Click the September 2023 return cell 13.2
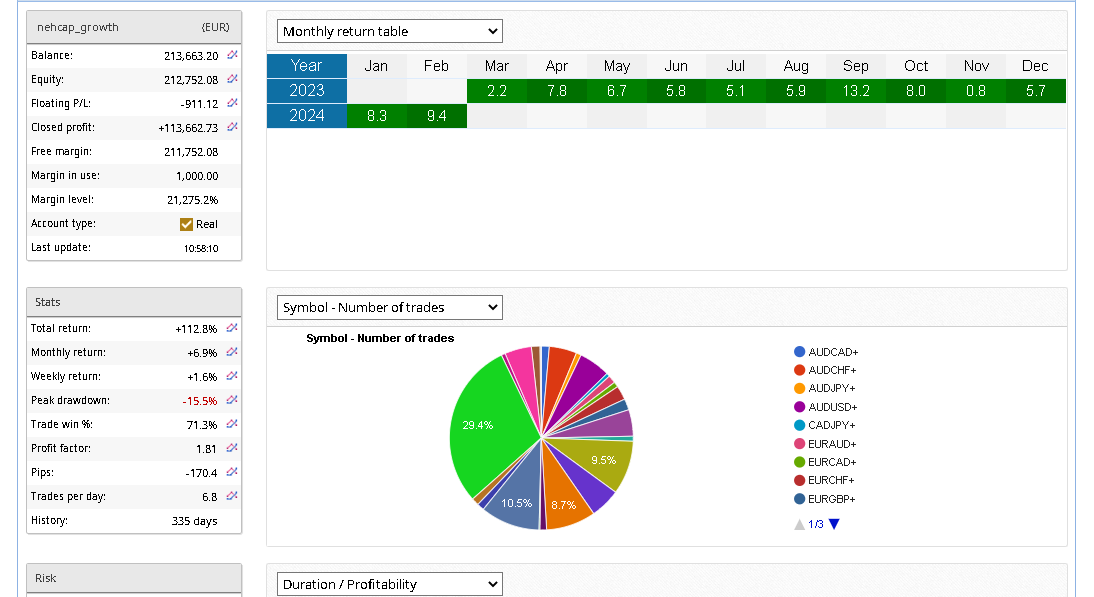Image resolution: width=1094 pixels, height=597 pixels. tap(856, 91)
